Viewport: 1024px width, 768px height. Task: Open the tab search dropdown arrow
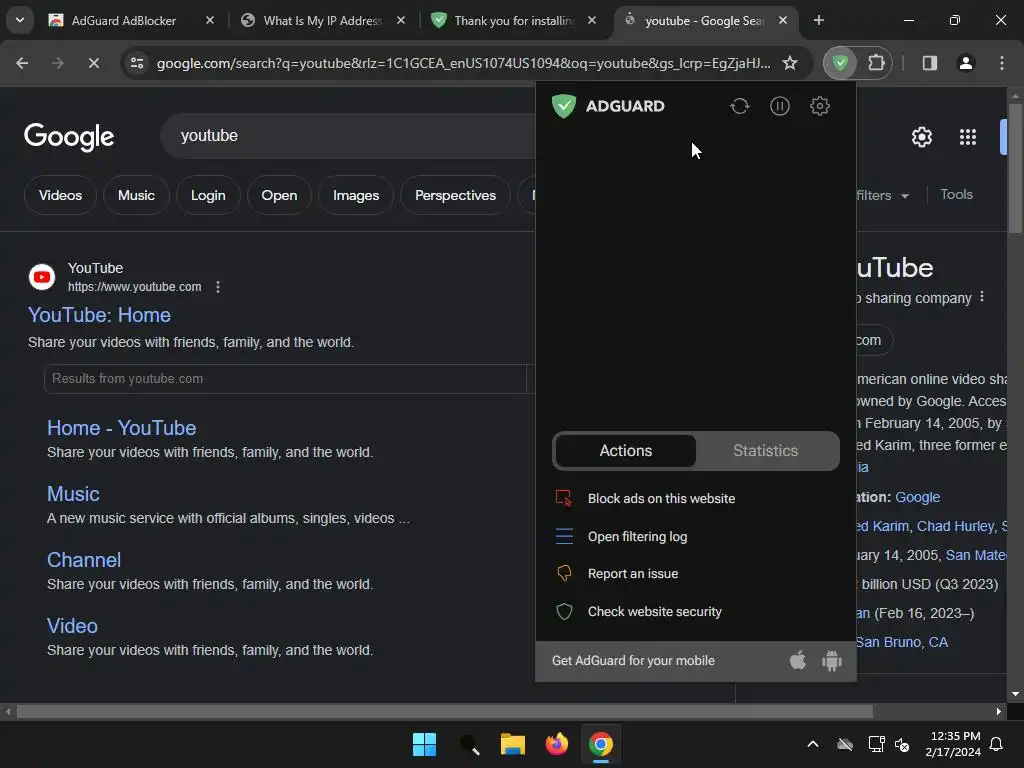tap(20, 20)
